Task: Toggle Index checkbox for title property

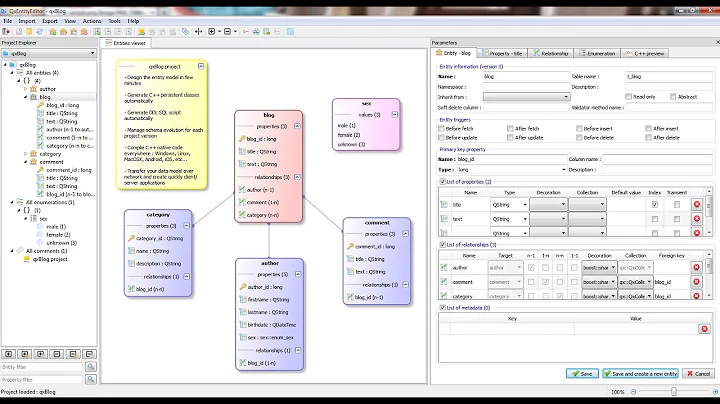Action: [x=655, y=204]
